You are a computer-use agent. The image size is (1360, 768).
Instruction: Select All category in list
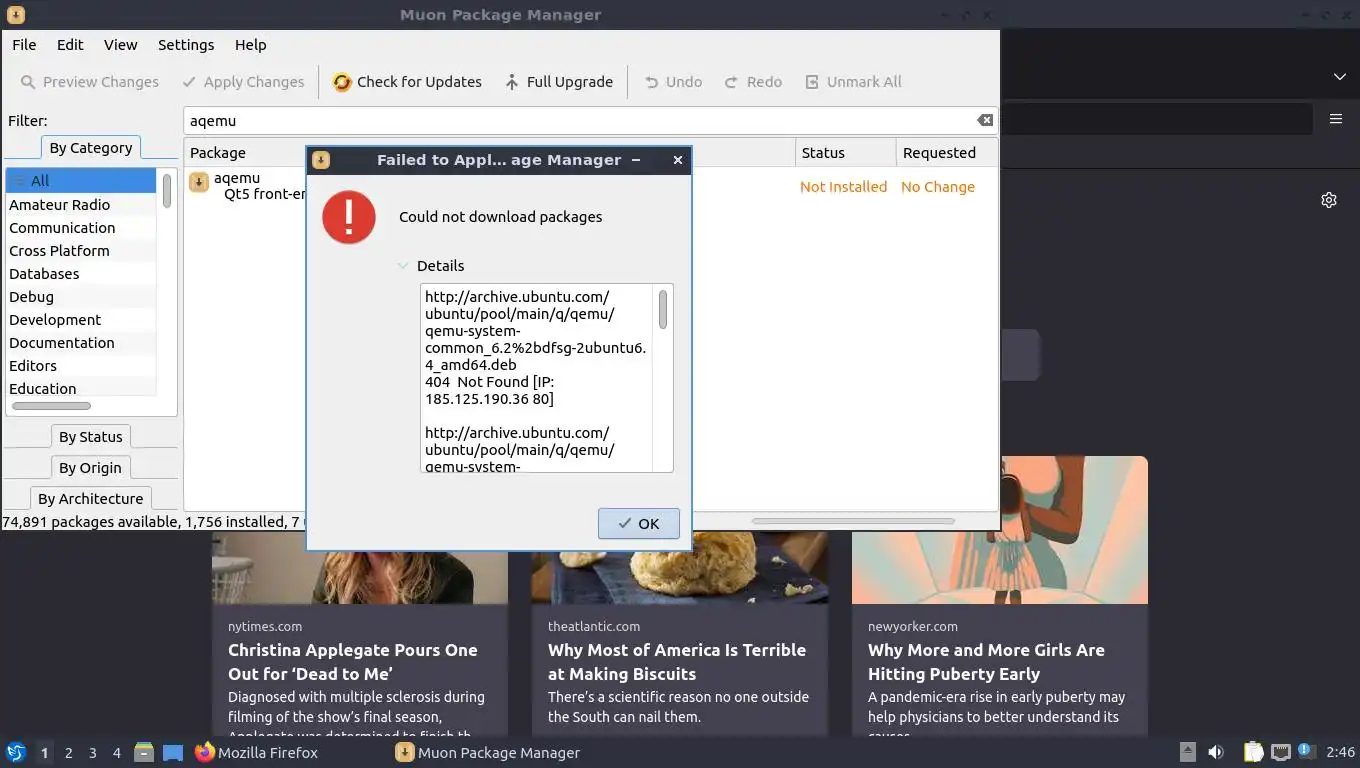point(81,181)
